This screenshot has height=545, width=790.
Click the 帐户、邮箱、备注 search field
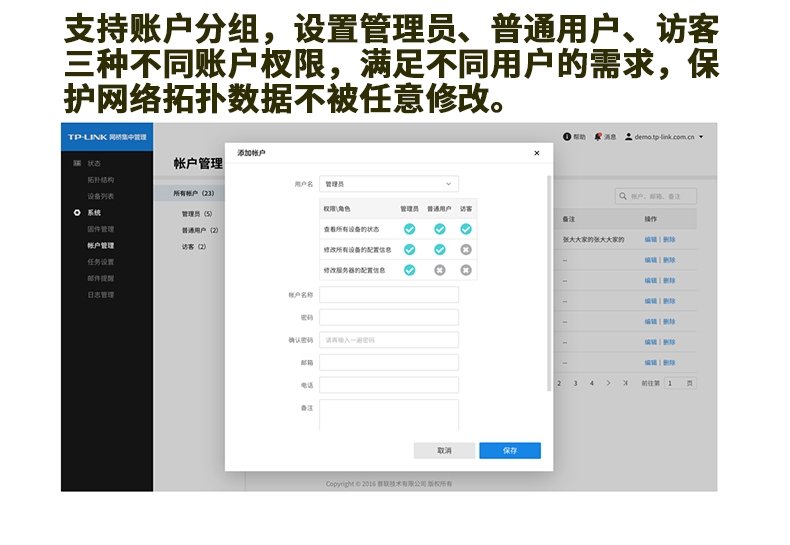(x=656, y=196)
